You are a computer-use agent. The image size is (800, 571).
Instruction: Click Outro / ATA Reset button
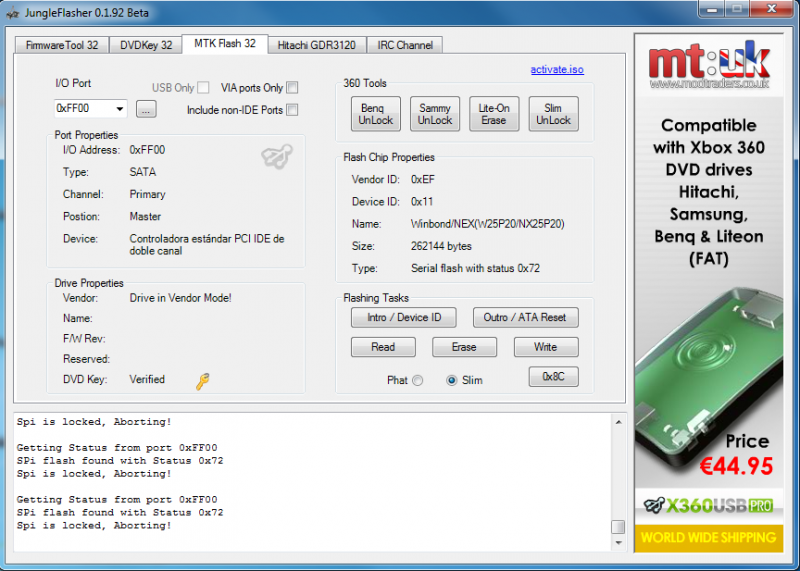pos(526,317)
